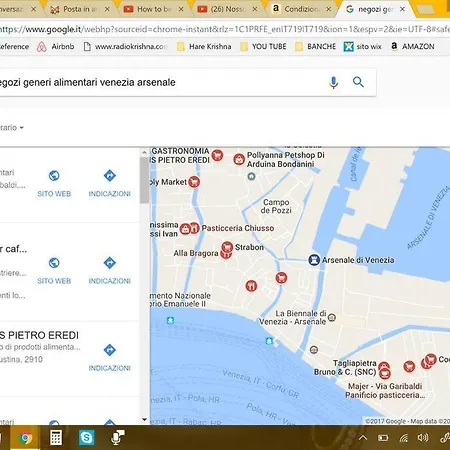Open the sito wix bookmark
The image size is (450, 450).
[x=362, y=46]
